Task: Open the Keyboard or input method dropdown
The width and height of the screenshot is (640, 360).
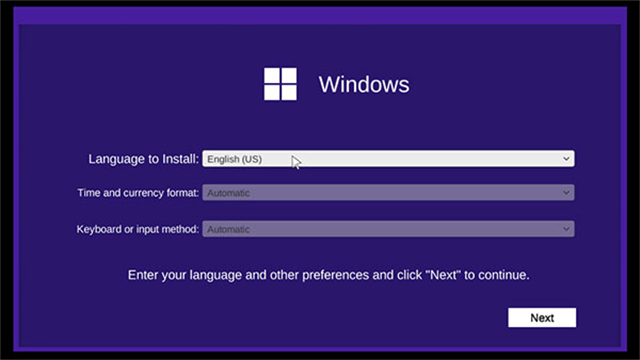Action: click(x=388, y=229)
